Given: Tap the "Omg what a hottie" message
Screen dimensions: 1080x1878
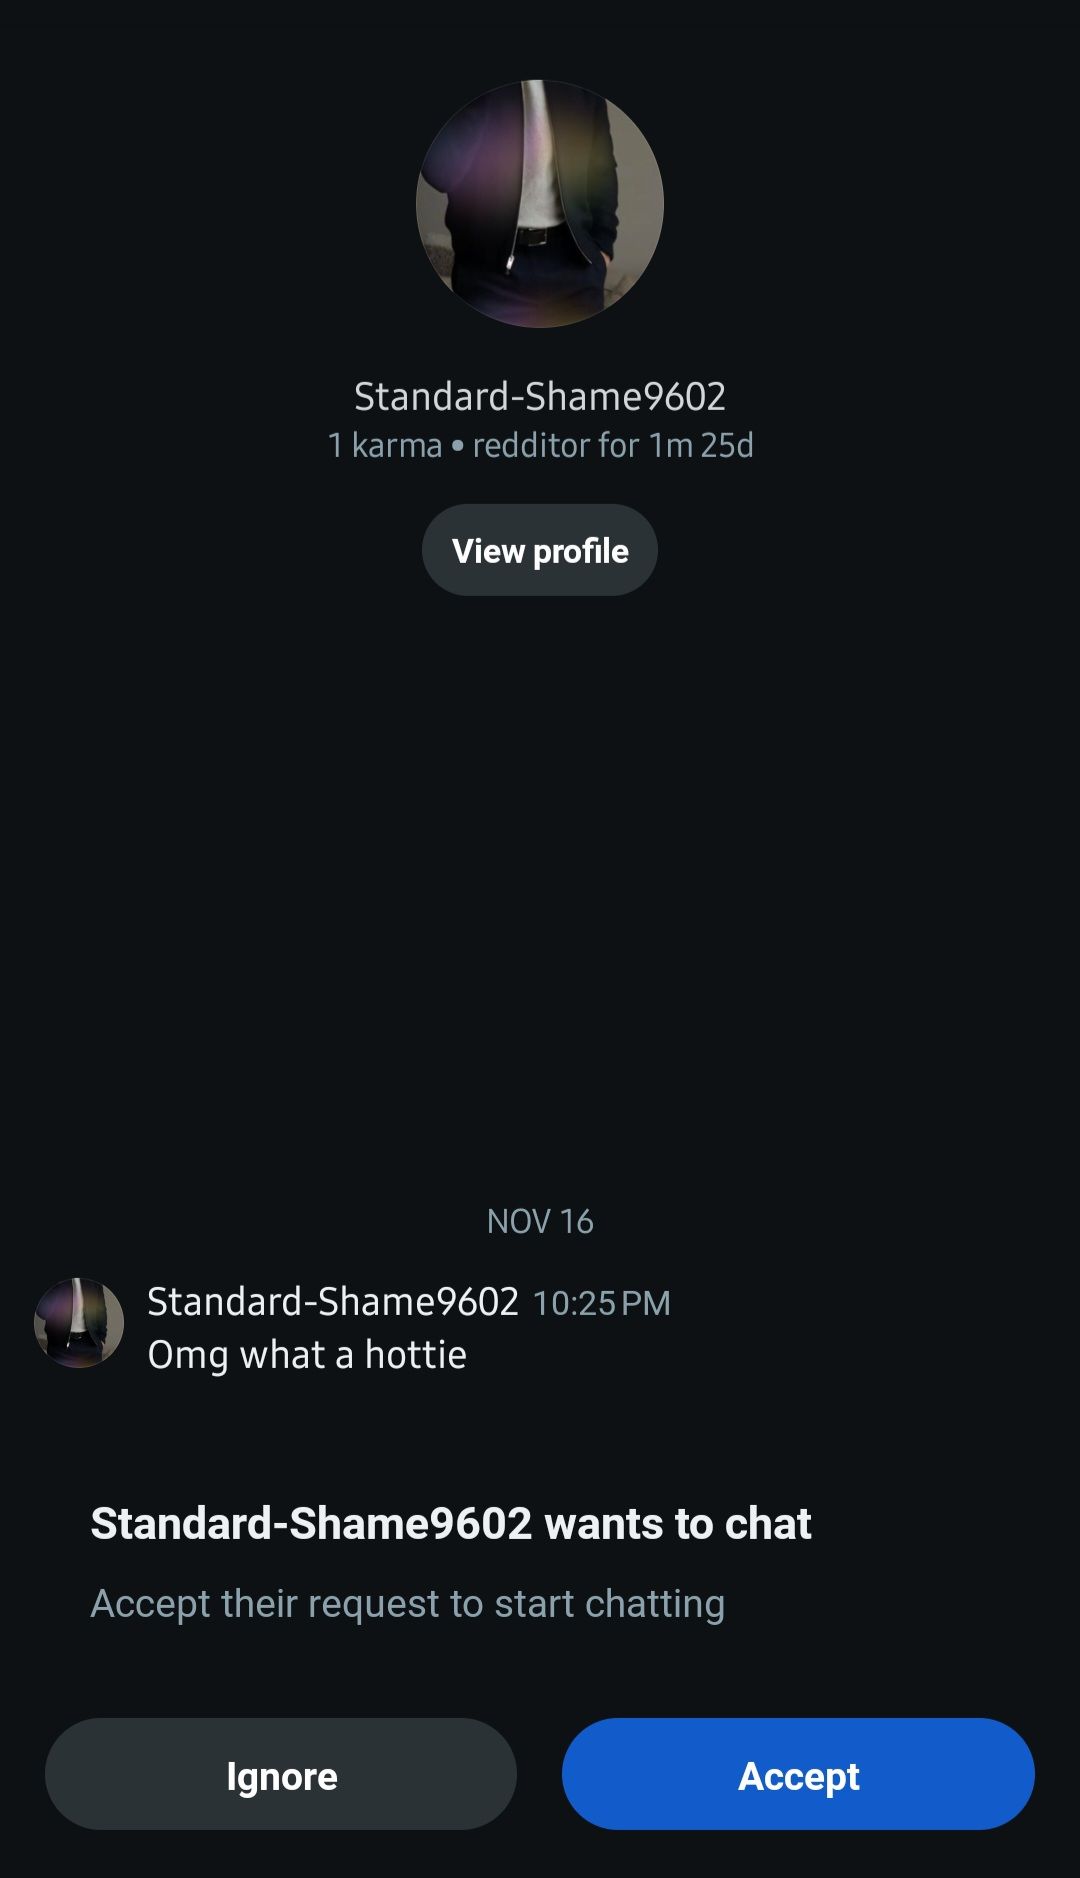Looking at the screenshot, I should tap(307, 1355).
